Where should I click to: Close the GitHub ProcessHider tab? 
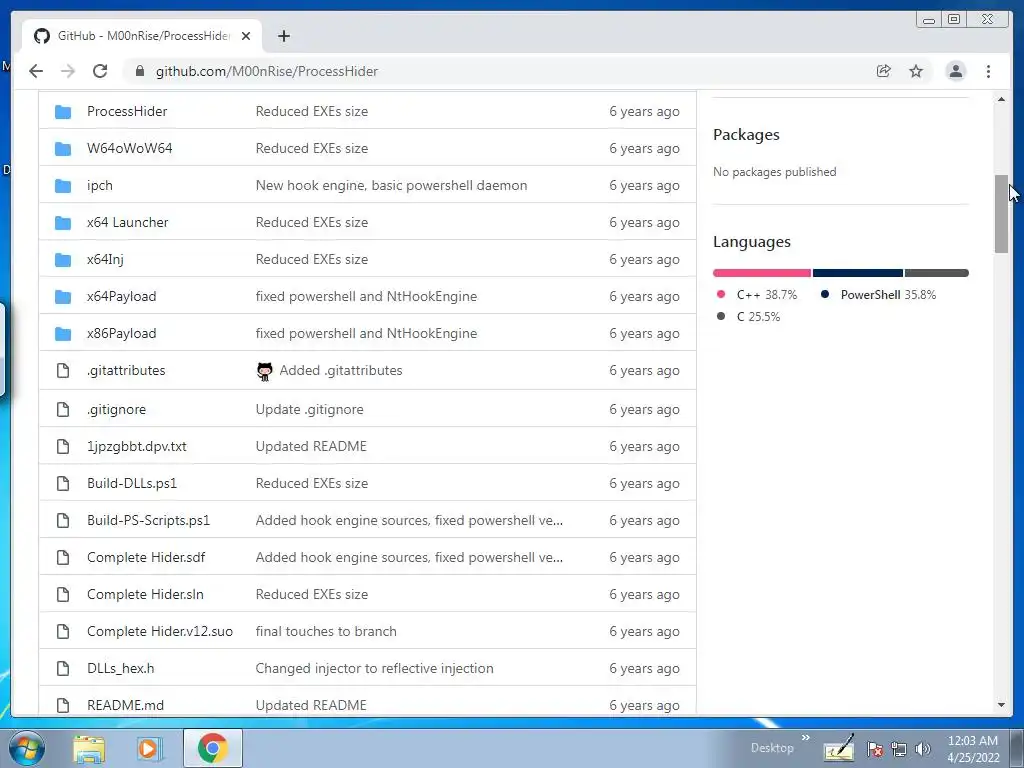pyautogui.click(x=246, y=37)
